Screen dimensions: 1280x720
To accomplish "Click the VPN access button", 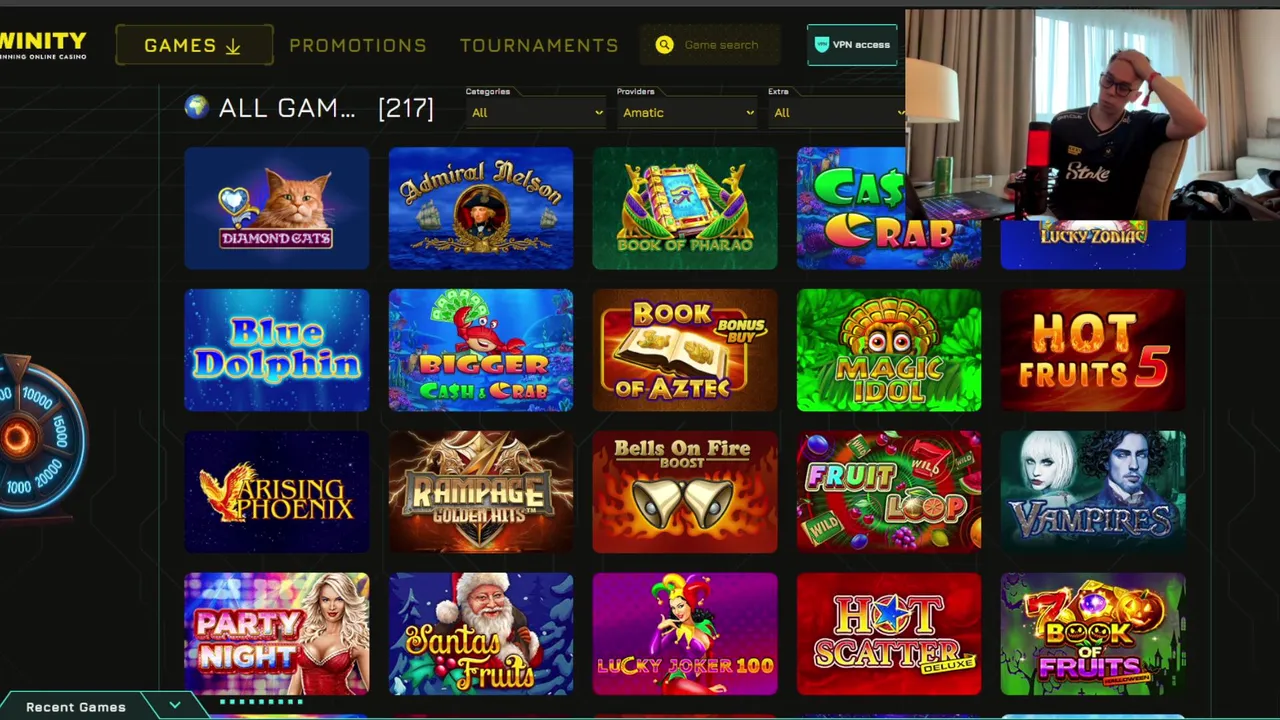I will [852, 45].
